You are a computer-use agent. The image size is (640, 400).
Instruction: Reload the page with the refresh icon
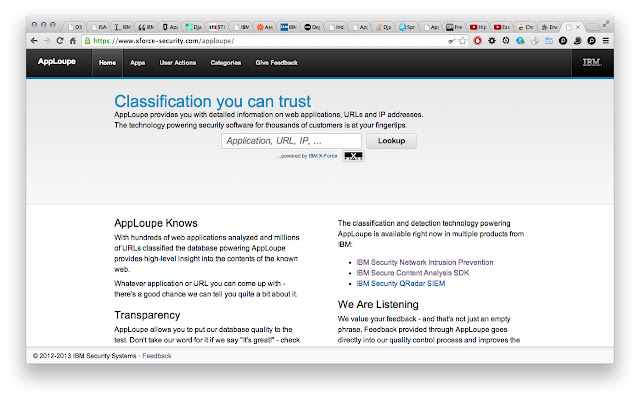(60, 41)
